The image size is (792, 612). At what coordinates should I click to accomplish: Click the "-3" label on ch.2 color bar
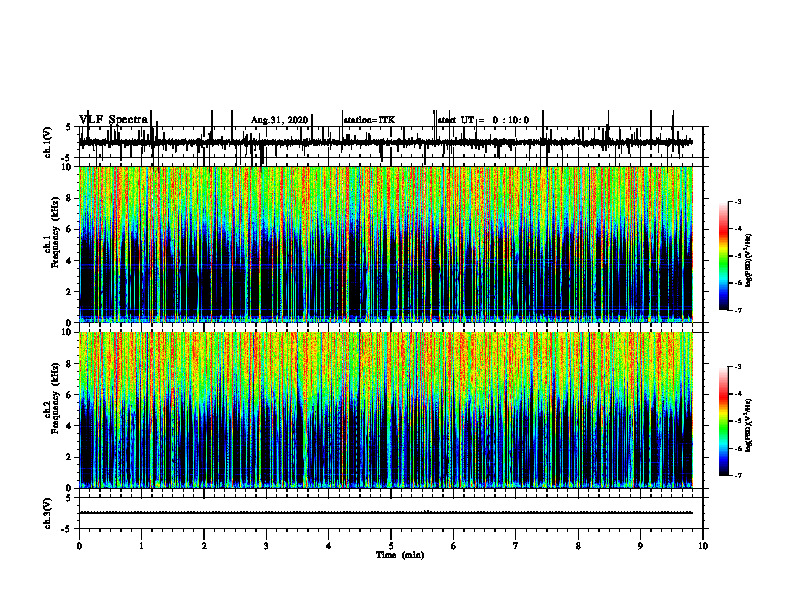pyautogui.click(x=738, y=367)
